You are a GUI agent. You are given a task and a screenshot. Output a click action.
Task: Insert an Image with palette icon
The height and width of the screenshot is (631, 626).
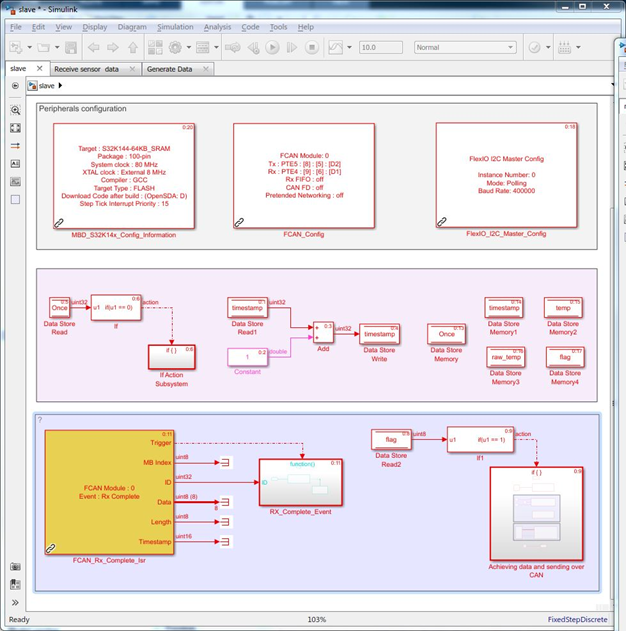(x=15, y=181)
